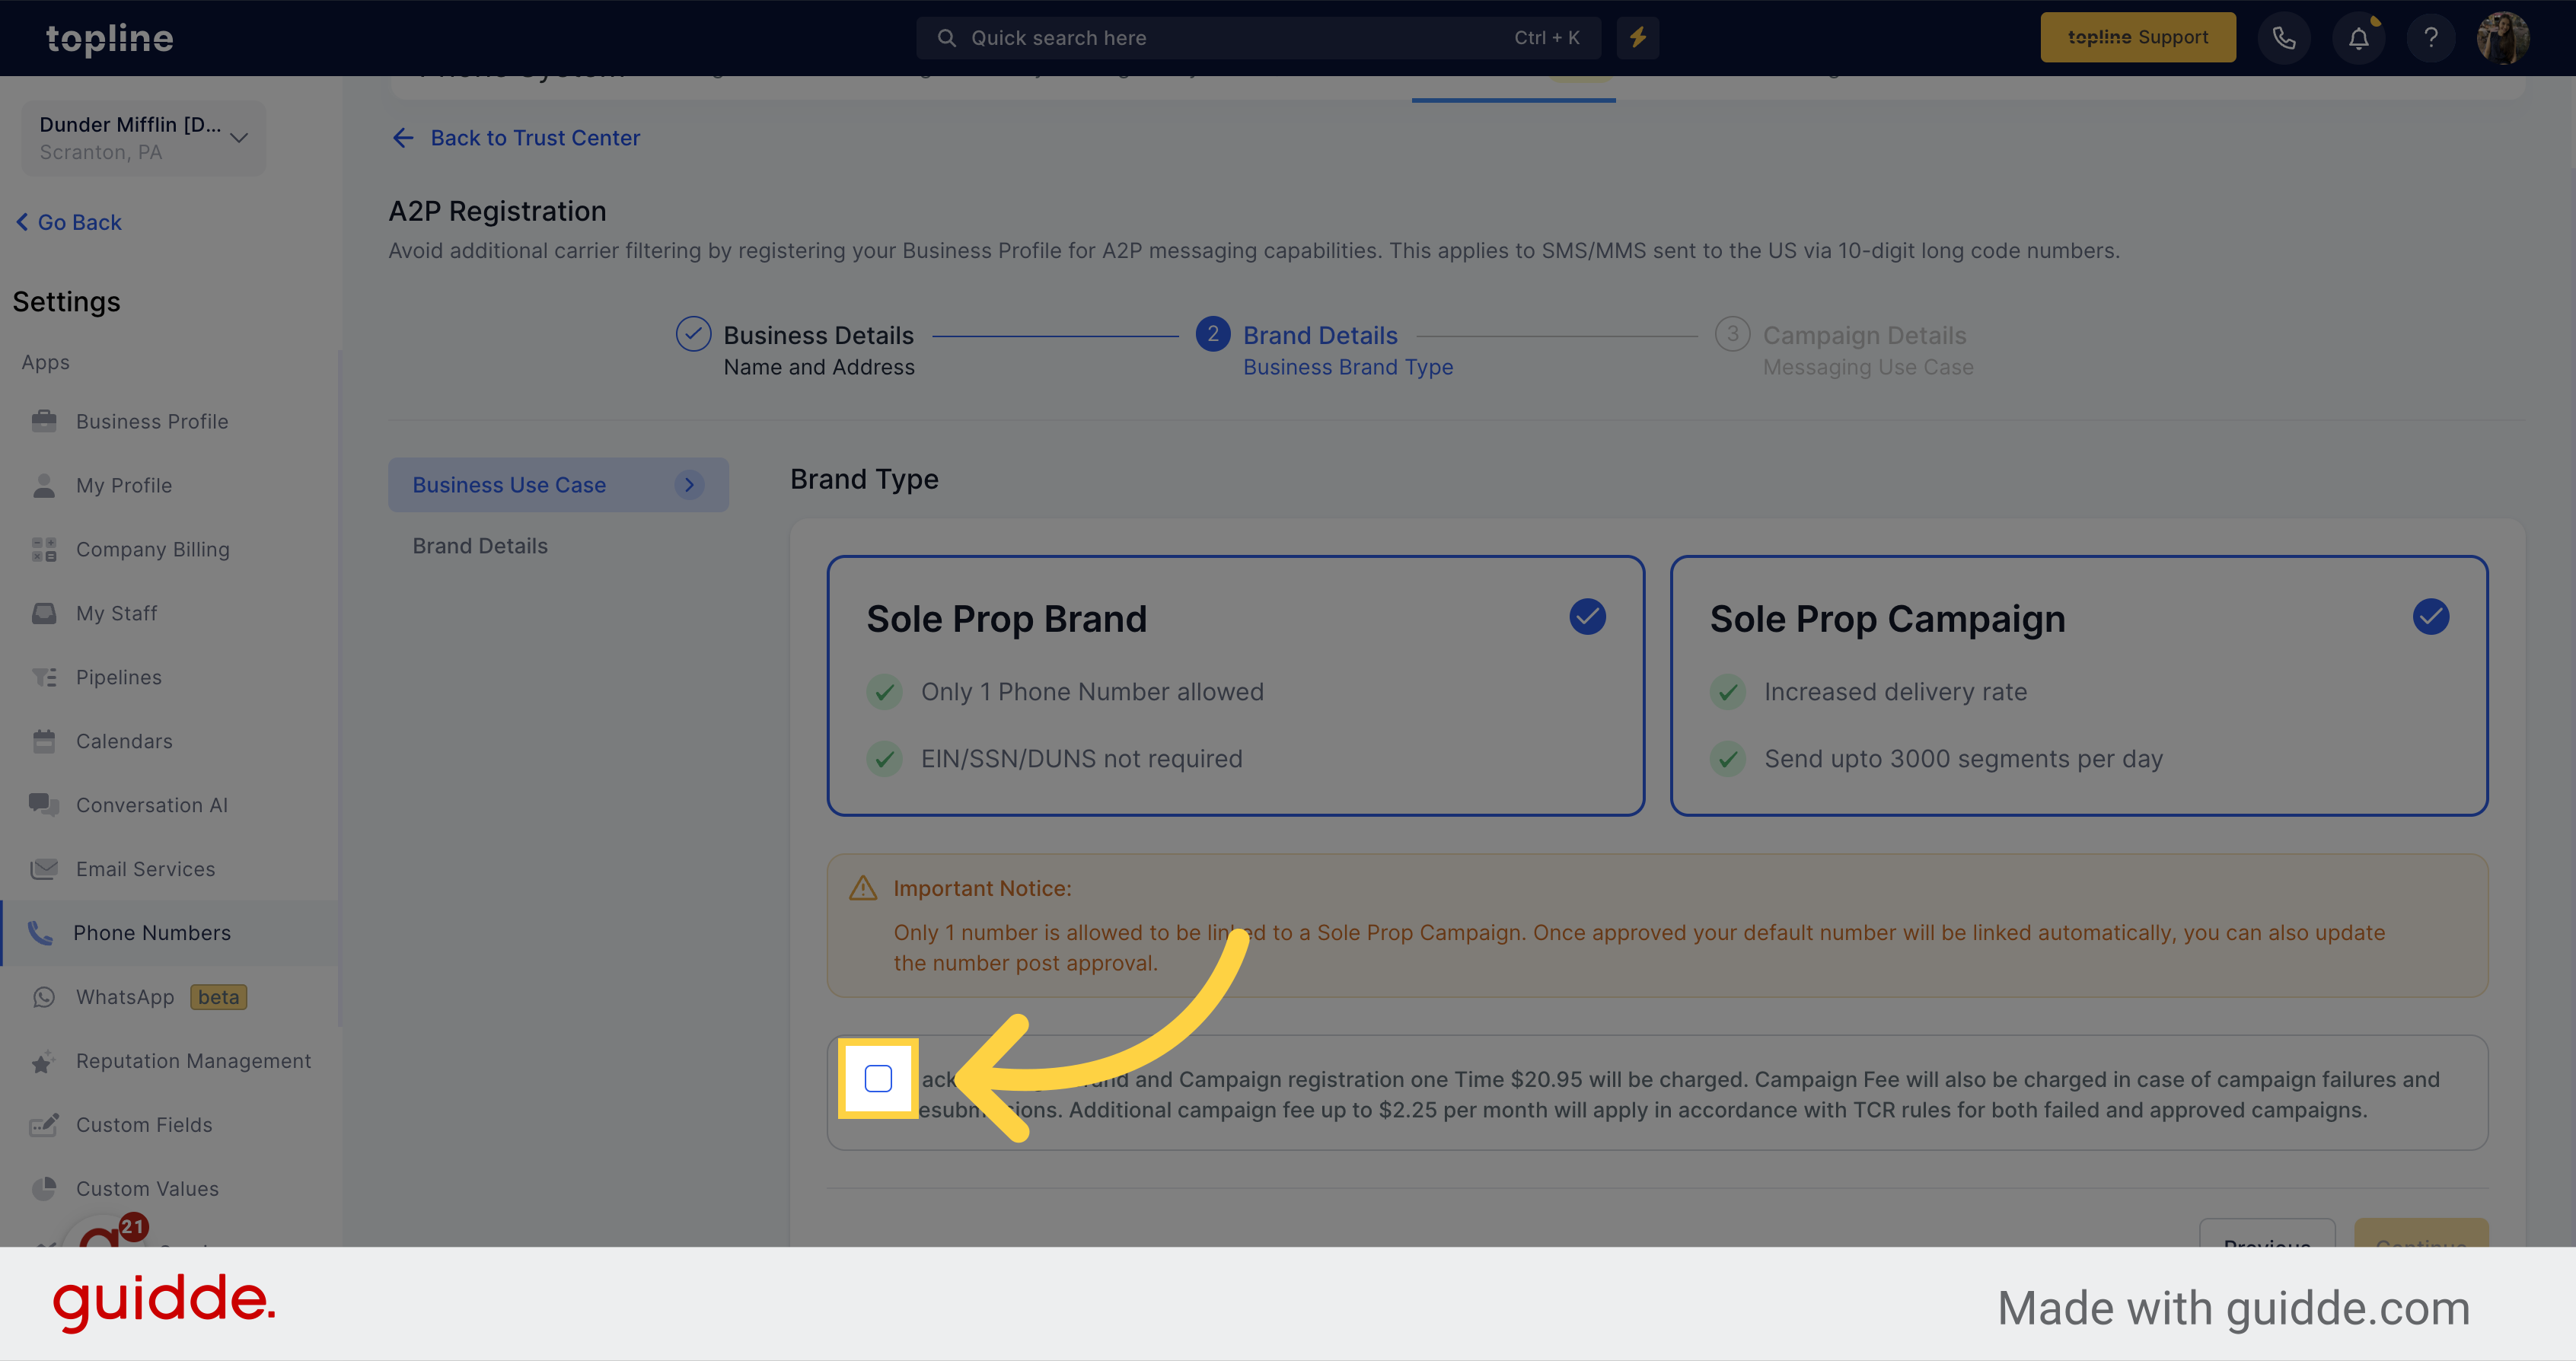Click the Custom Values pie icon
This screenshot has width=2576, height=1361.
[44, 1189]
